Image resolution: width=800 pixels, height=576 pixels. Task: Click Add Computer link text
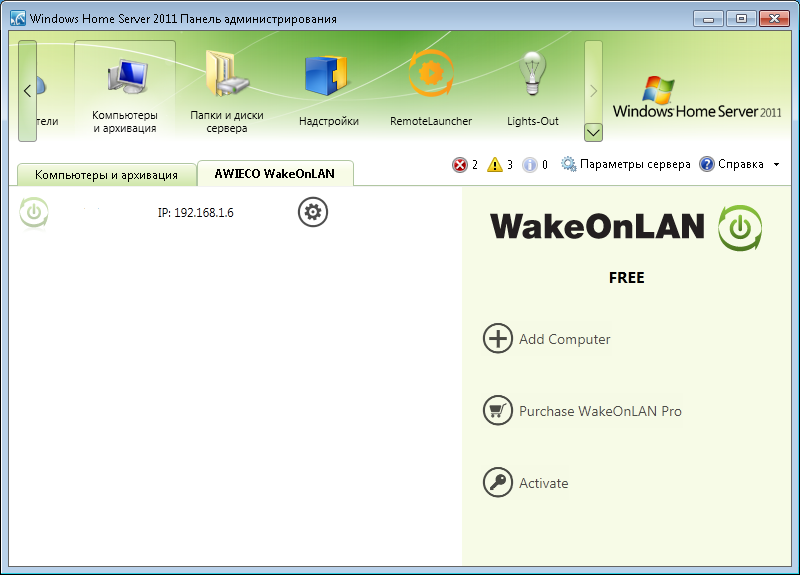tap(564, 339)
